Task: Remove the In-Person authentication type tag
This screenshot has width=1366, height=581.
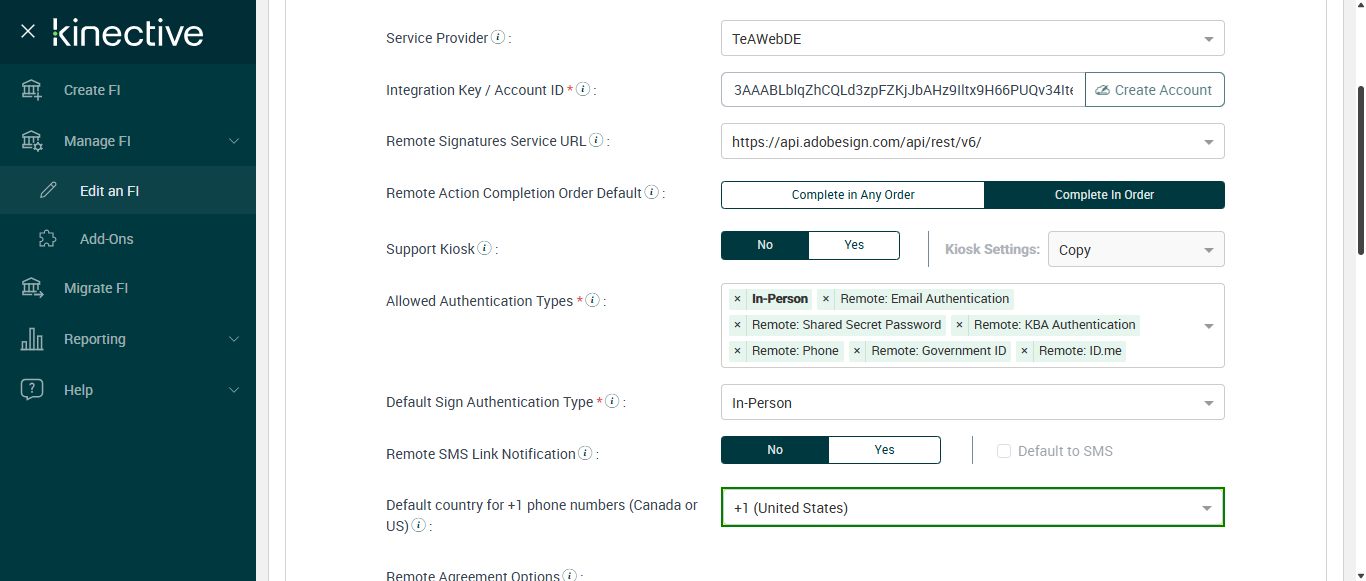Action: coord(737,299)
